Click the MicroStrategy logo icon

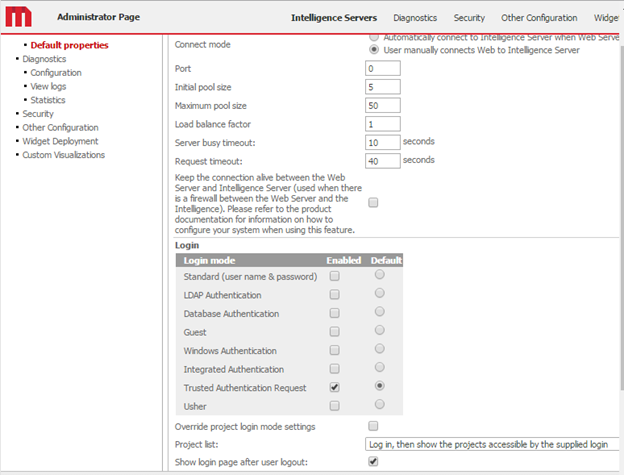pyautogui.click(x=20, y=17)
